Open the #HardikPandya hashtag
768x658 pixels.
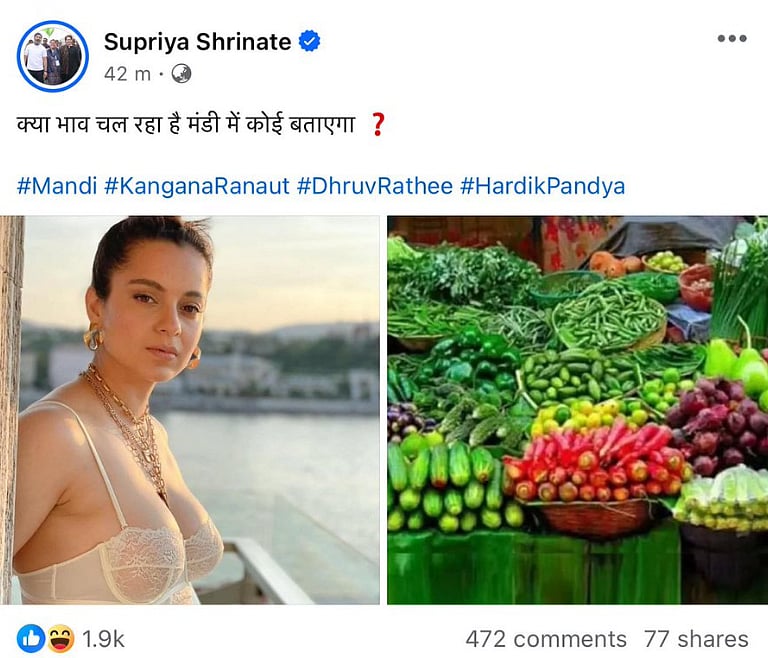pos(542,186)
